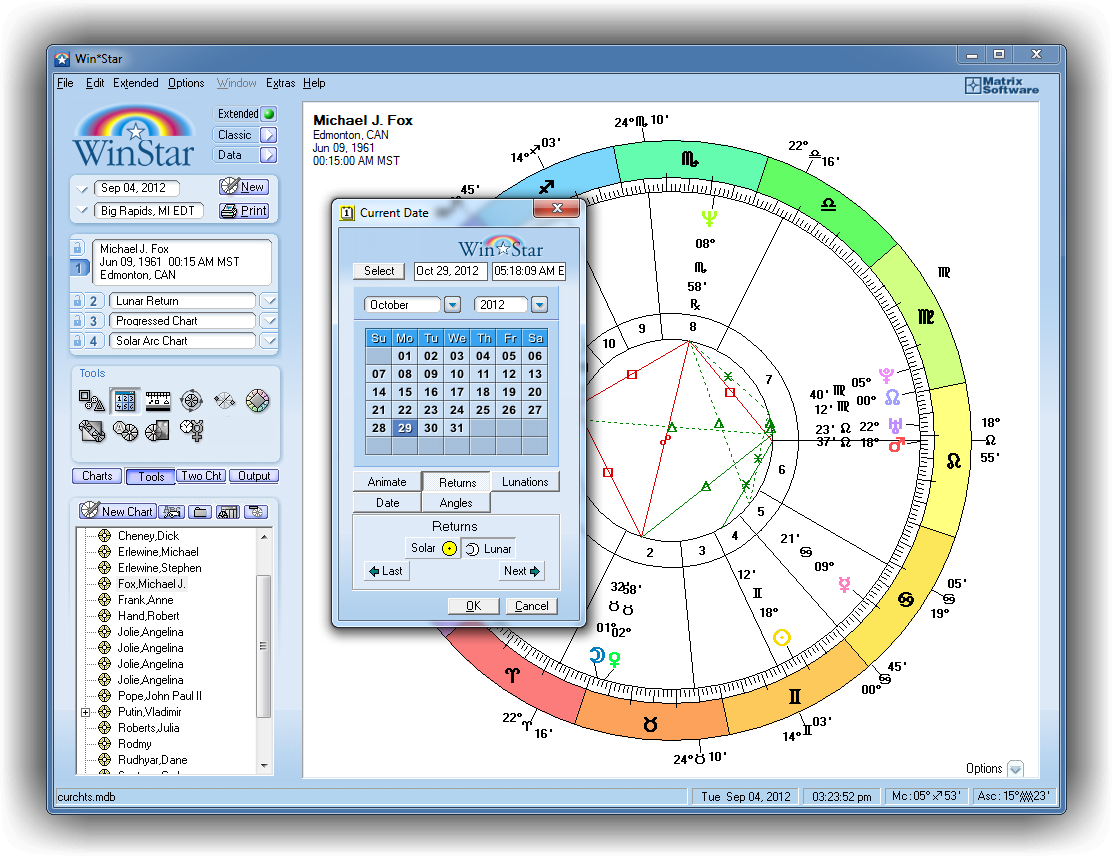Expand the Solar Arc Chart type dropdown
1112x856 pixels.
[x=268, y=341]
